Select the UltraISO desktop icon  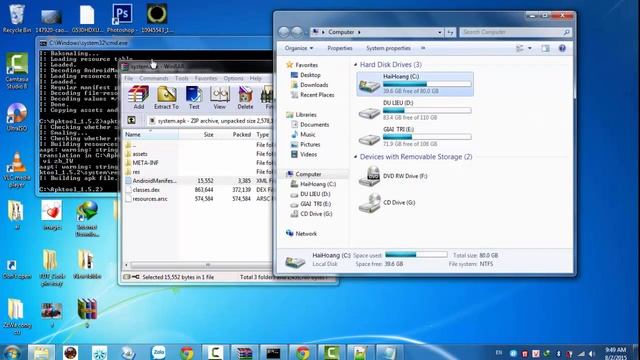[x=17, y=116]
